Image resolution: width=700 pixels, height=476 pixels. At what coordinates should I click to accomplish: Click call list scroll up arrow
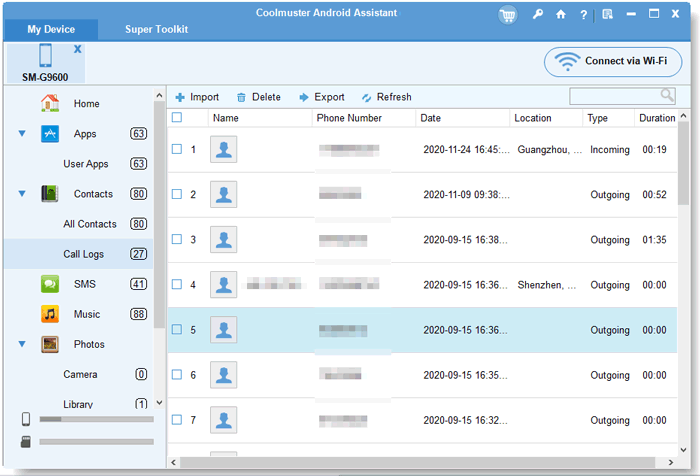coord(683,116)
